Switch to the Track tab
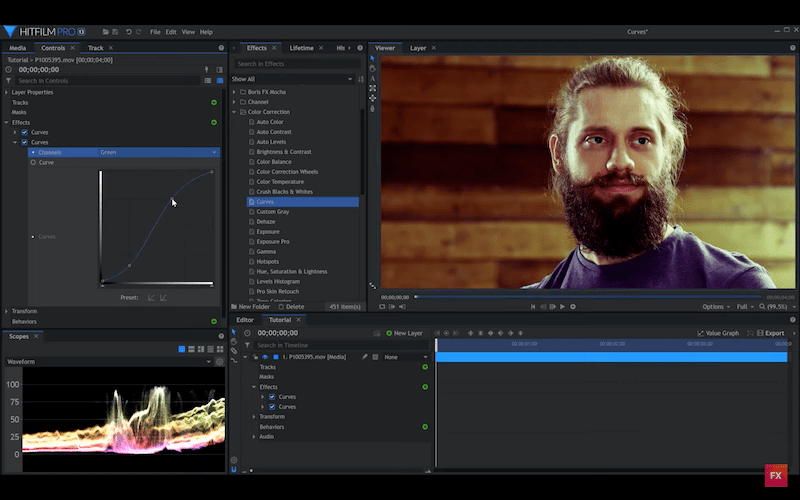This screenshot has height=500, width=800. [95, 48]
